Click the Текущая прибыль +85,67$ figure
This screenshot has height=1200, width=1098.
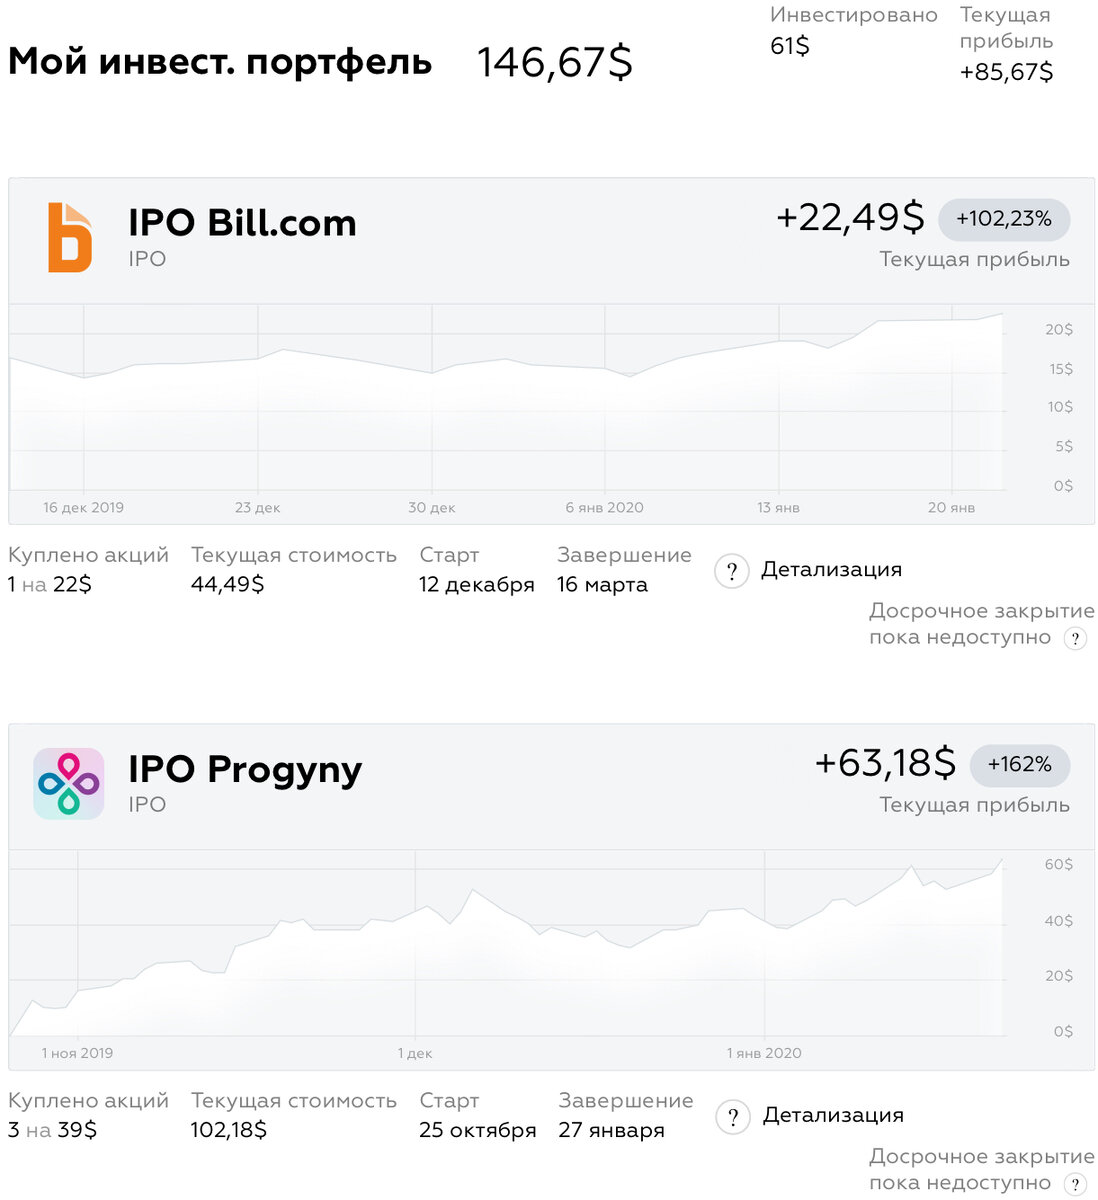point(1005,71)
